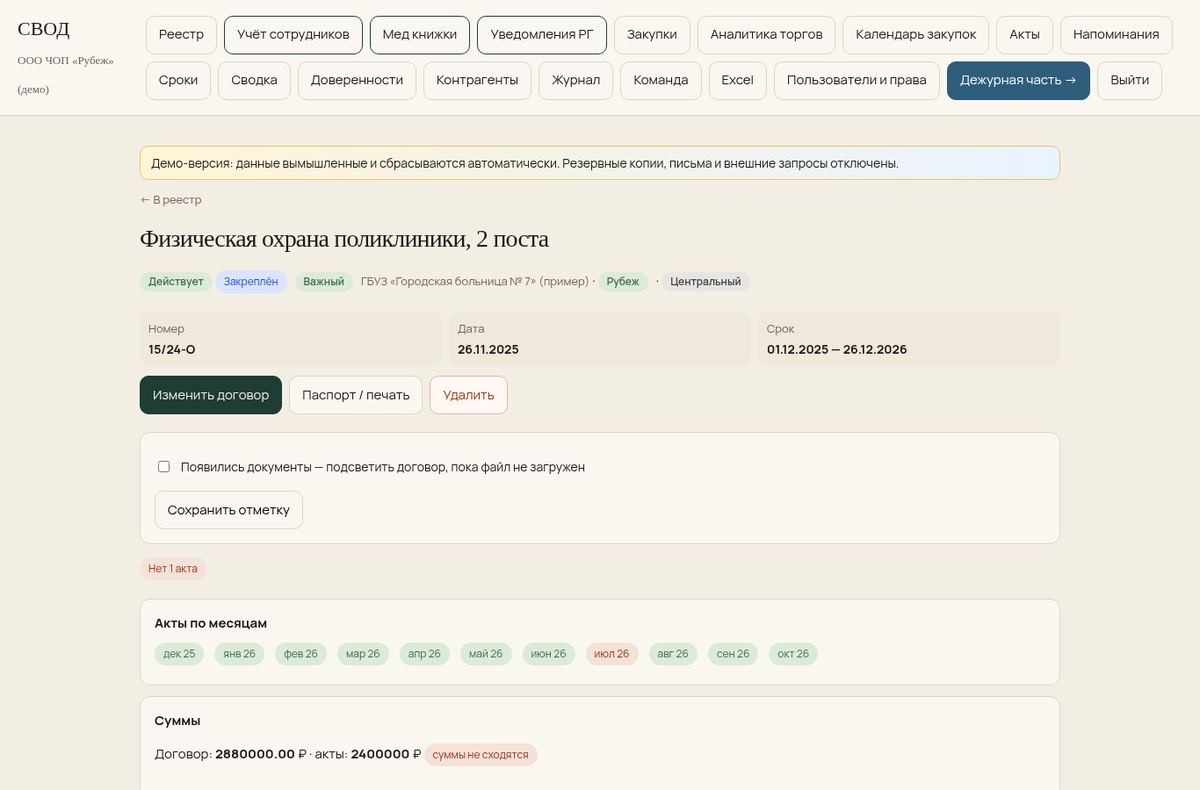Click the Нет 1 акта badge
The image size is (1200, 790).
tap(173, 569)
